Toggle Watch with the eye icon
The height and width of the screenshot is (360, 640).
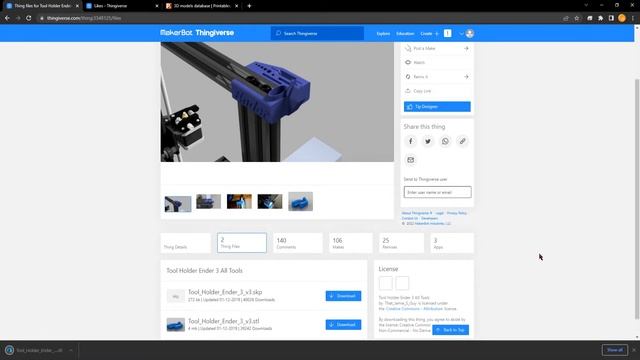click(x=408, y=62)
